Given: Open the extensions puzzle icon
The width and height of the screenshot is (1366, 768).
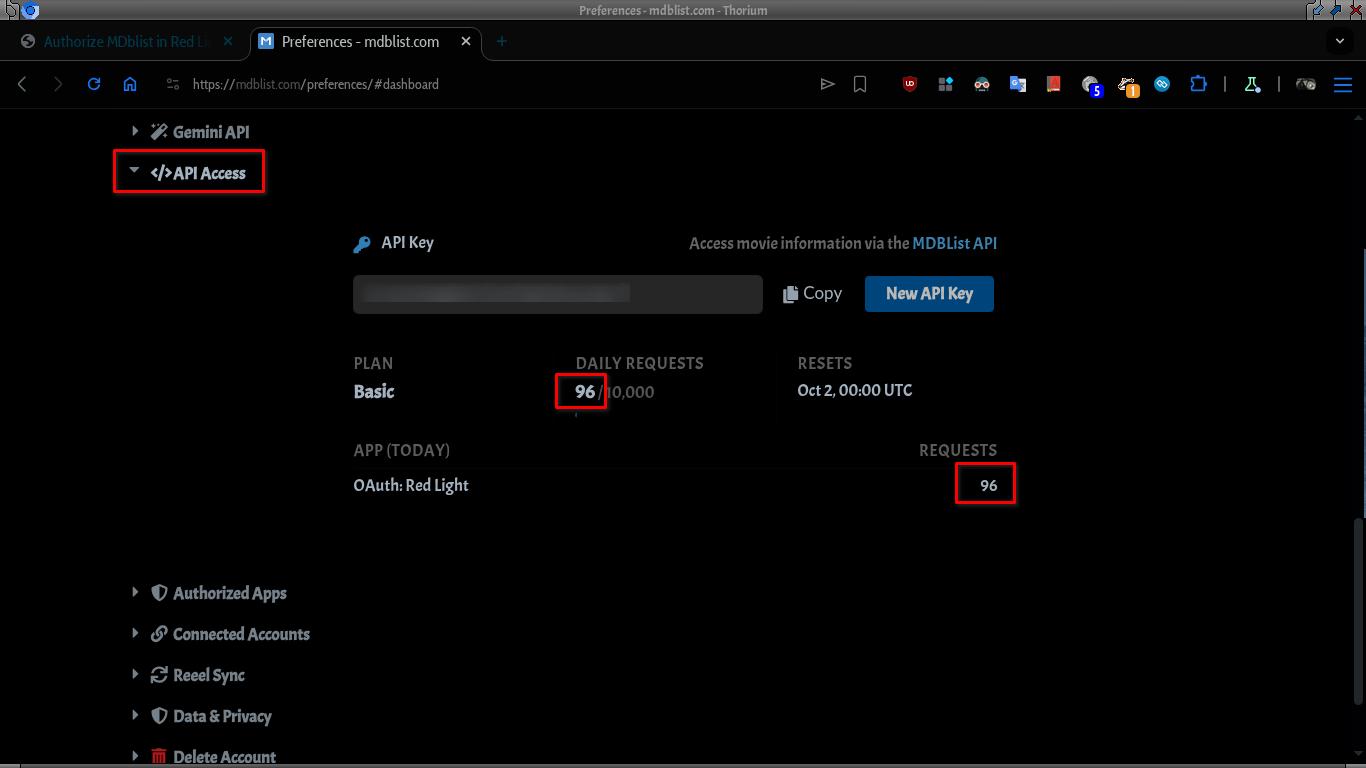Looking at the screenshot, I should coord(1198,84).
